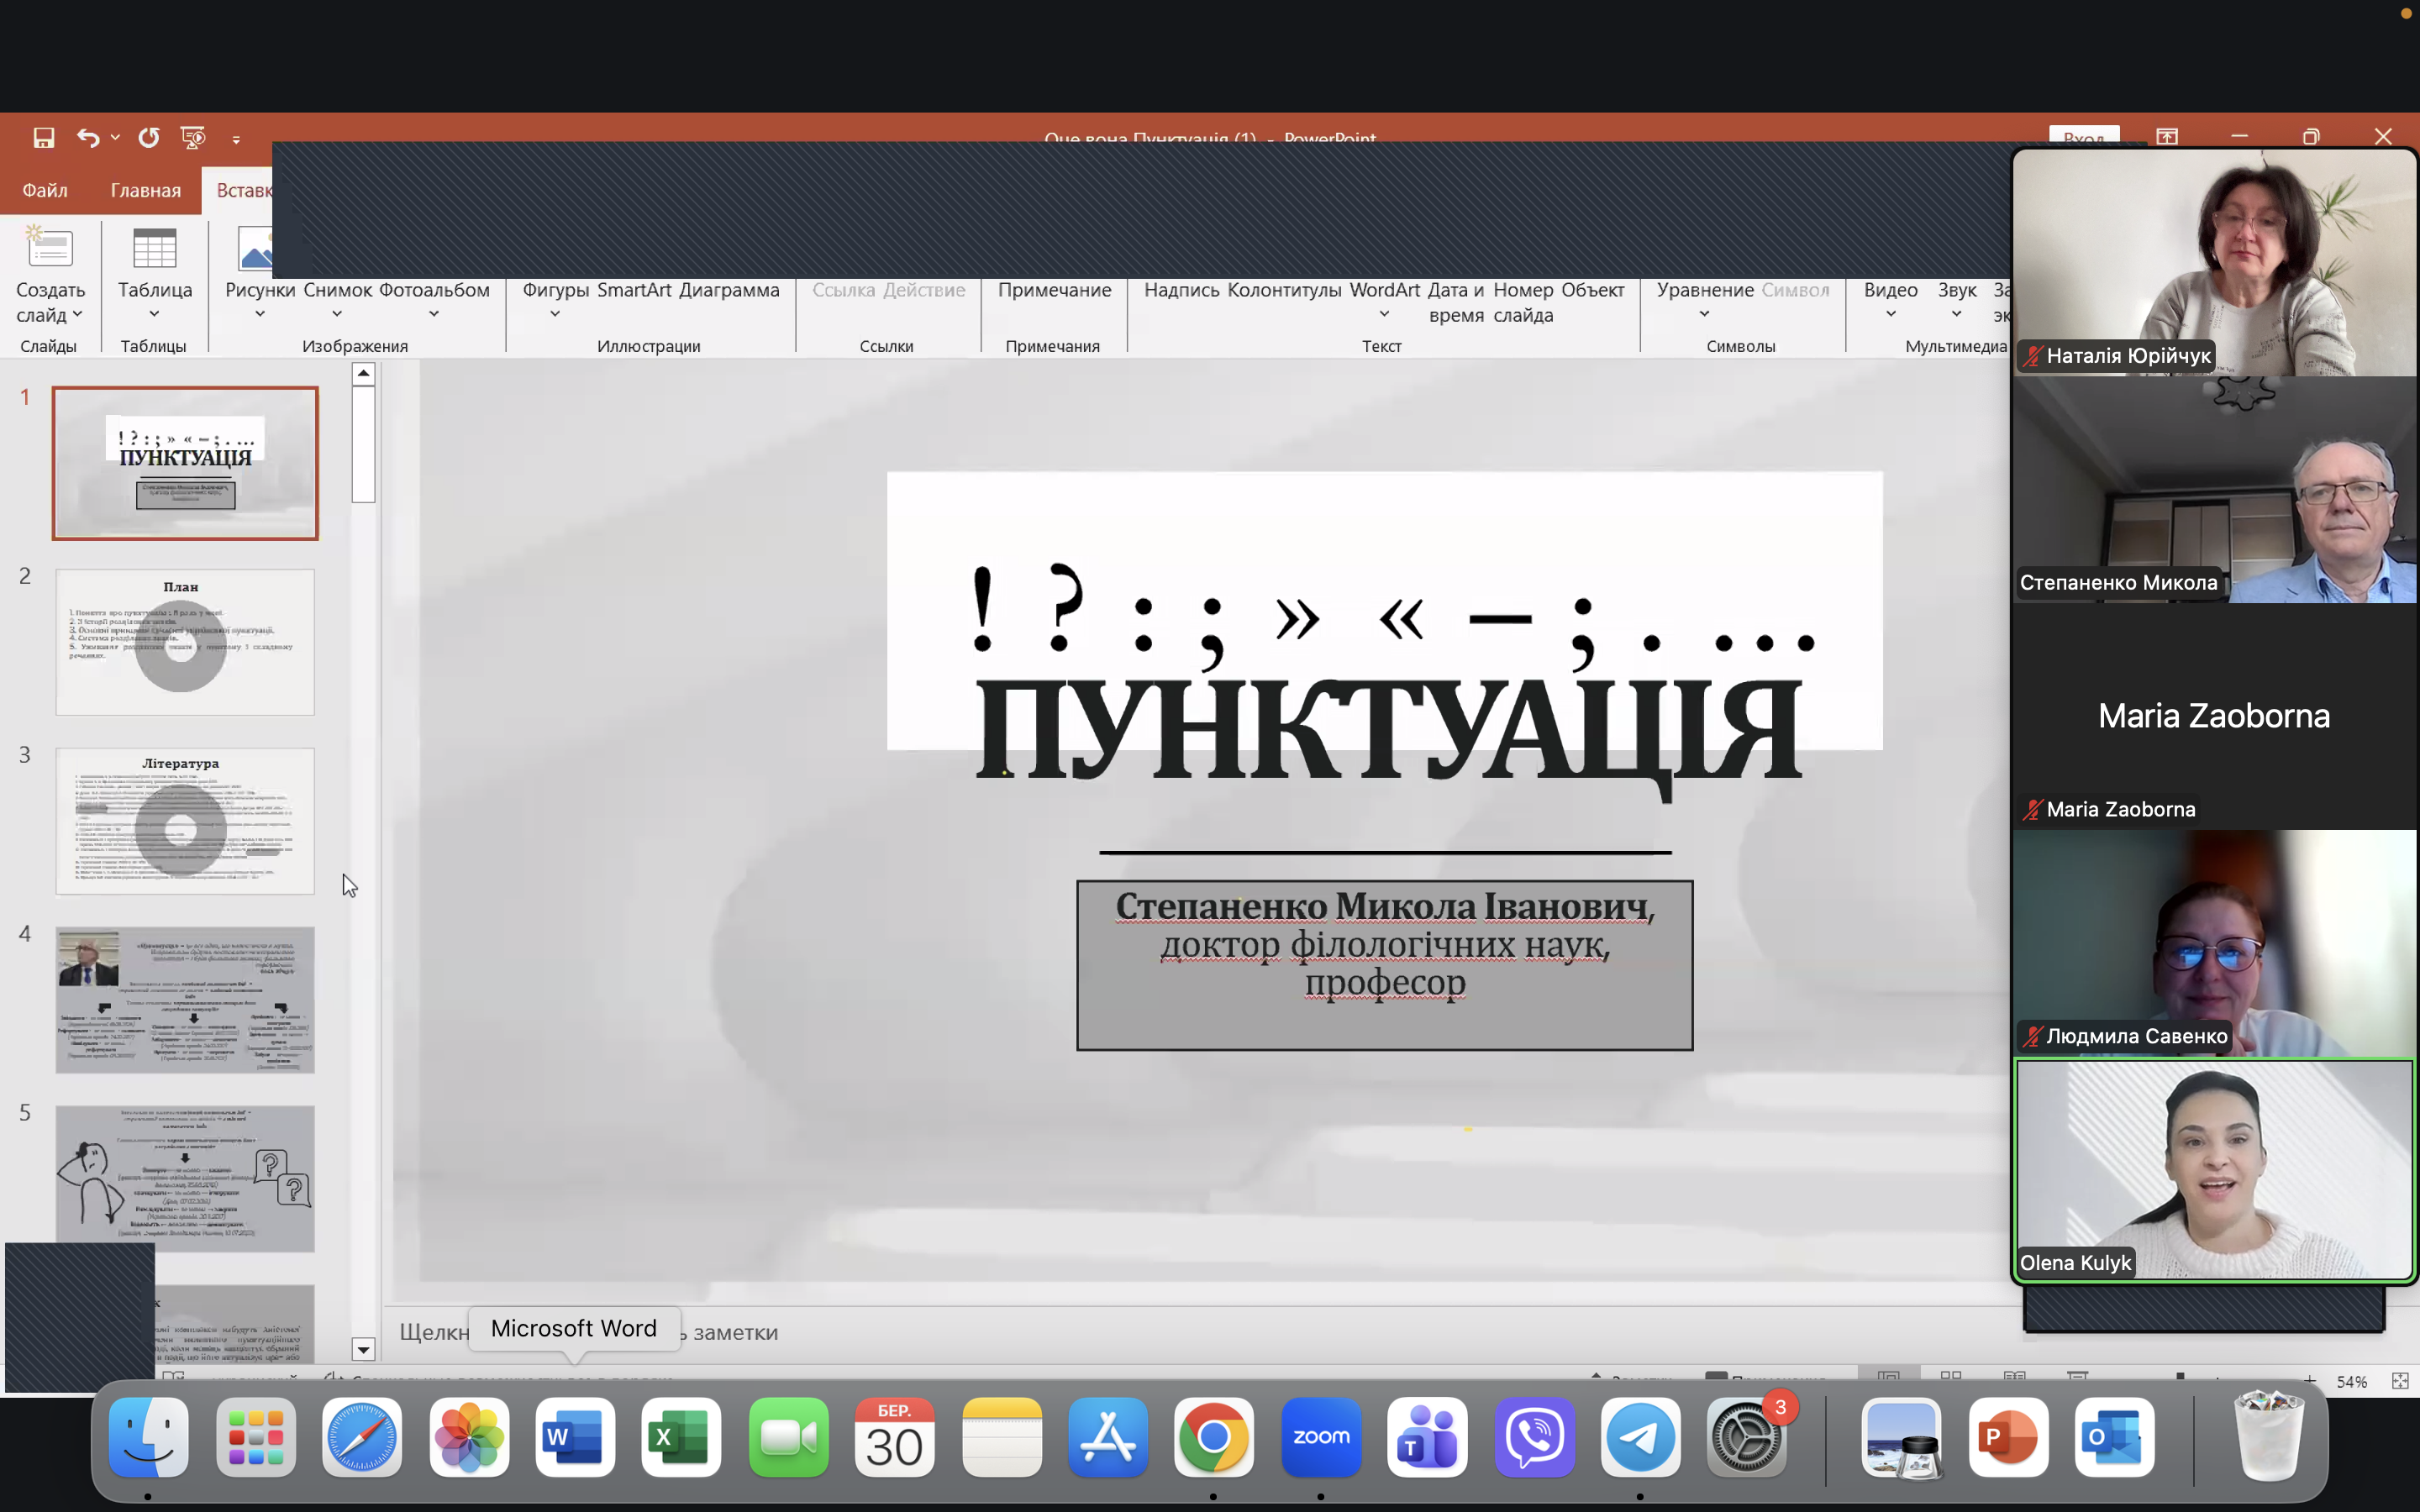Open the Undo history dropdown arrow
This screenshot has width=2420, height=1512.
point(116,138)
